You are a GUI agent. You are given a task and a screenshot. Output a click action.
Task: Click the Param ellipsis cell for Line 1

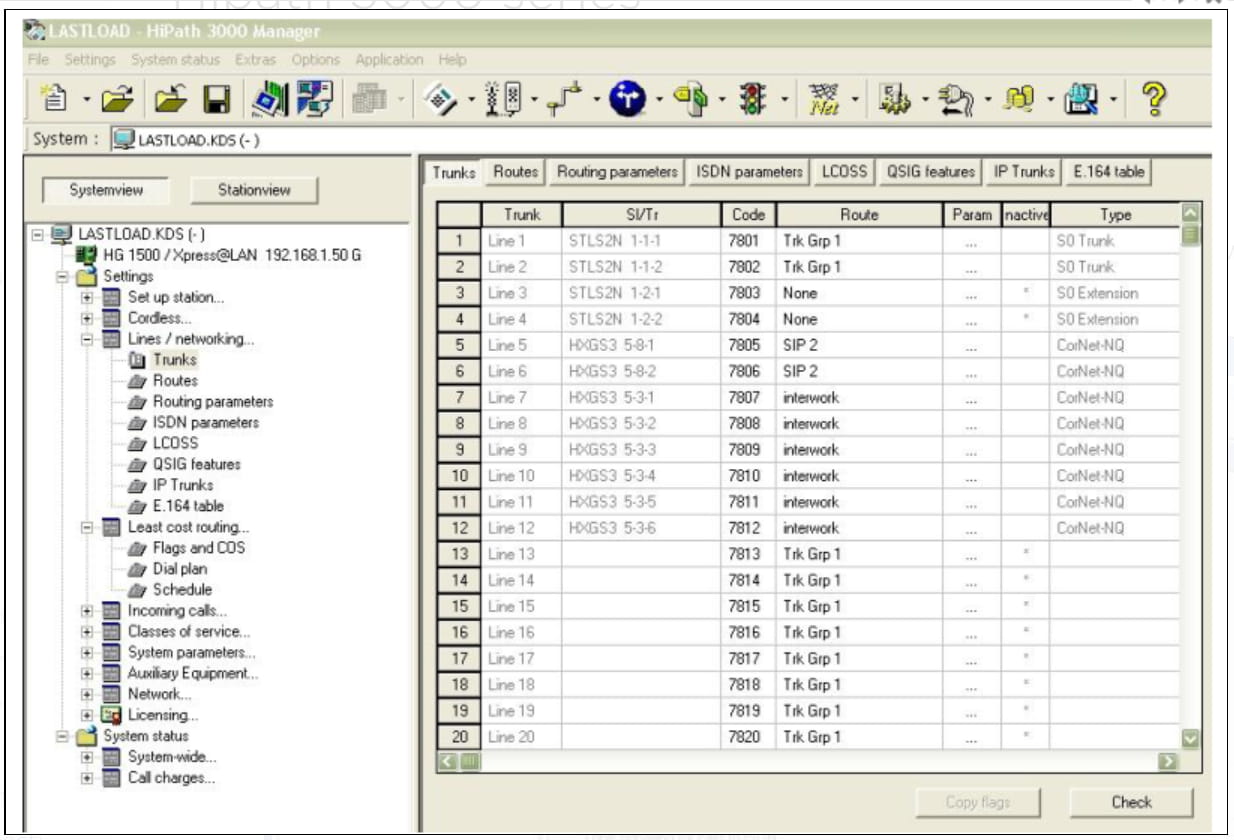[x=971, y=241]
